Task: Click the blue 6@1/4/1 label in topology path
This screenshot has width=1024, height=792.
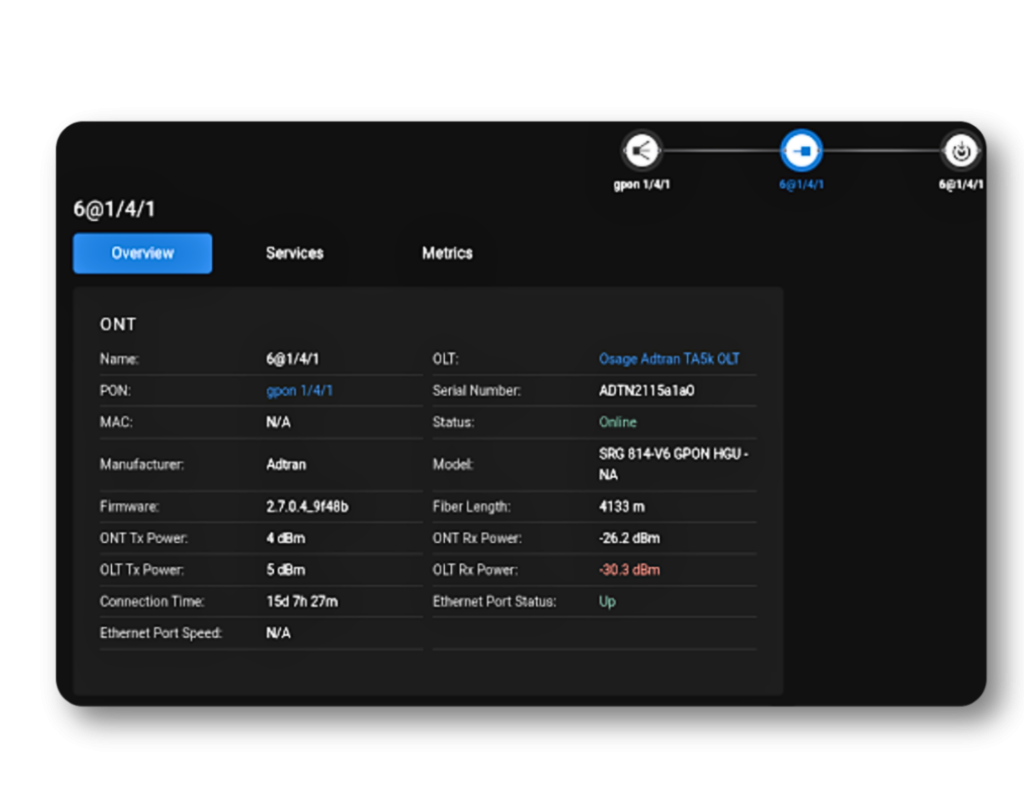Action: point(801,185)
